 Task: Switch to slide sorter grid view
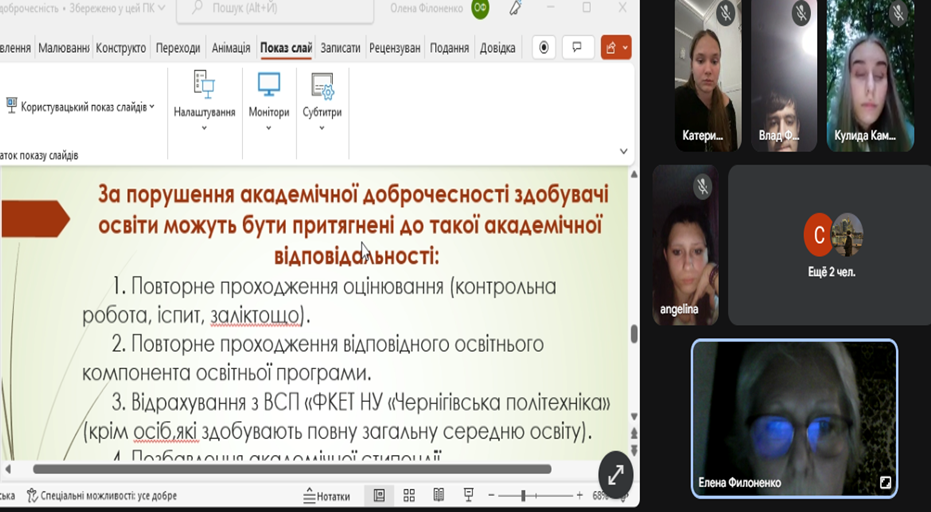pos(409,495)
